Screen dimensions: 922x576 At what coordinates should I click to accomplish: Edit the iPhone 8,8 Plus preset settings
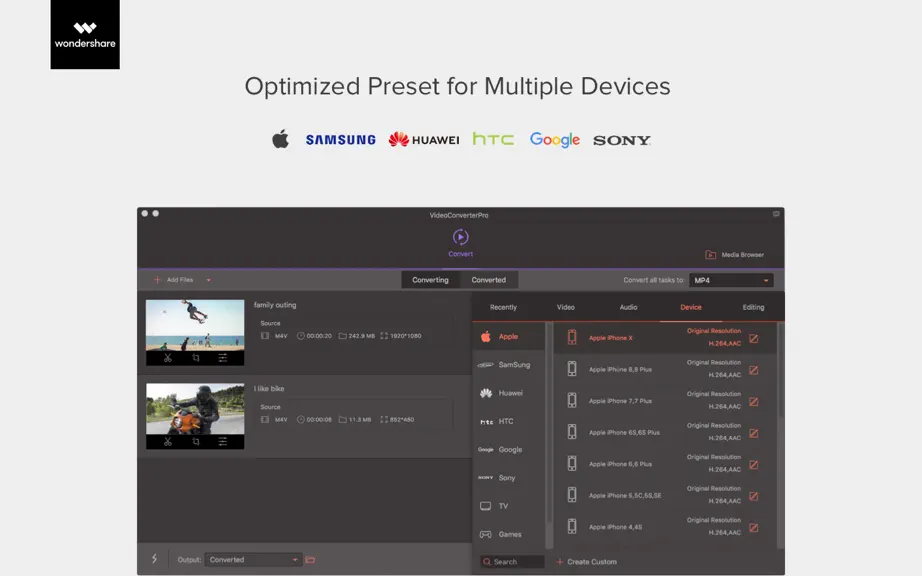[754, 370]
